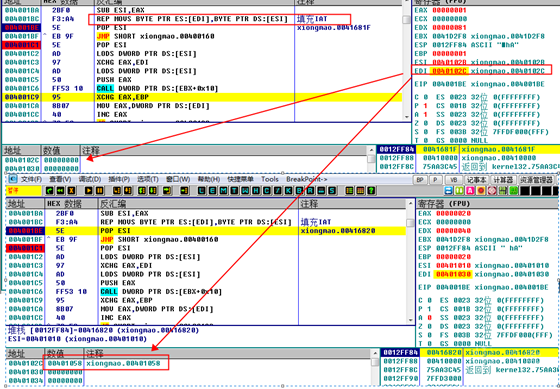The image size is (560, 389).
Task: Open the 查看(V) menu
Action: click(60, 179)
